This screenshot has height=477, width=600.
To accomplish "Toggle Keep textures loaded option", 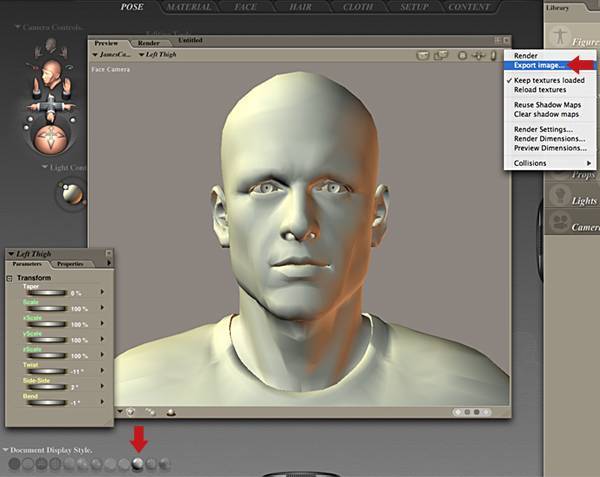I will tap(549, 80).
